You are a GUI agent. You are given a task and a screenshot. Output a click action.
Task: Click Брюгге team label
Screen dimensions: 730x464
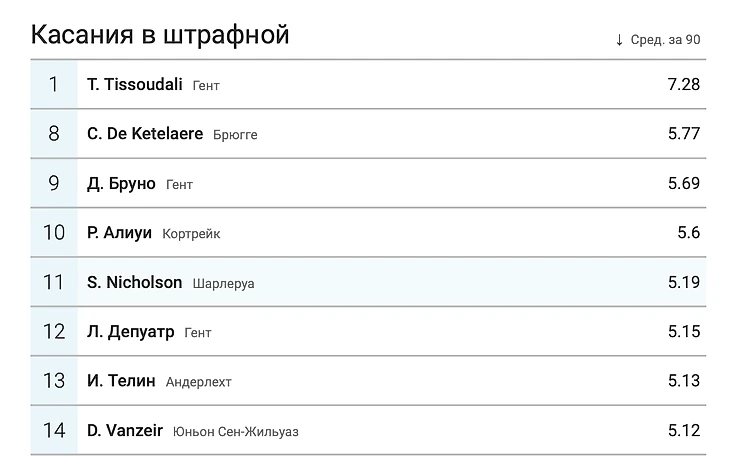[x=235, y=135]
